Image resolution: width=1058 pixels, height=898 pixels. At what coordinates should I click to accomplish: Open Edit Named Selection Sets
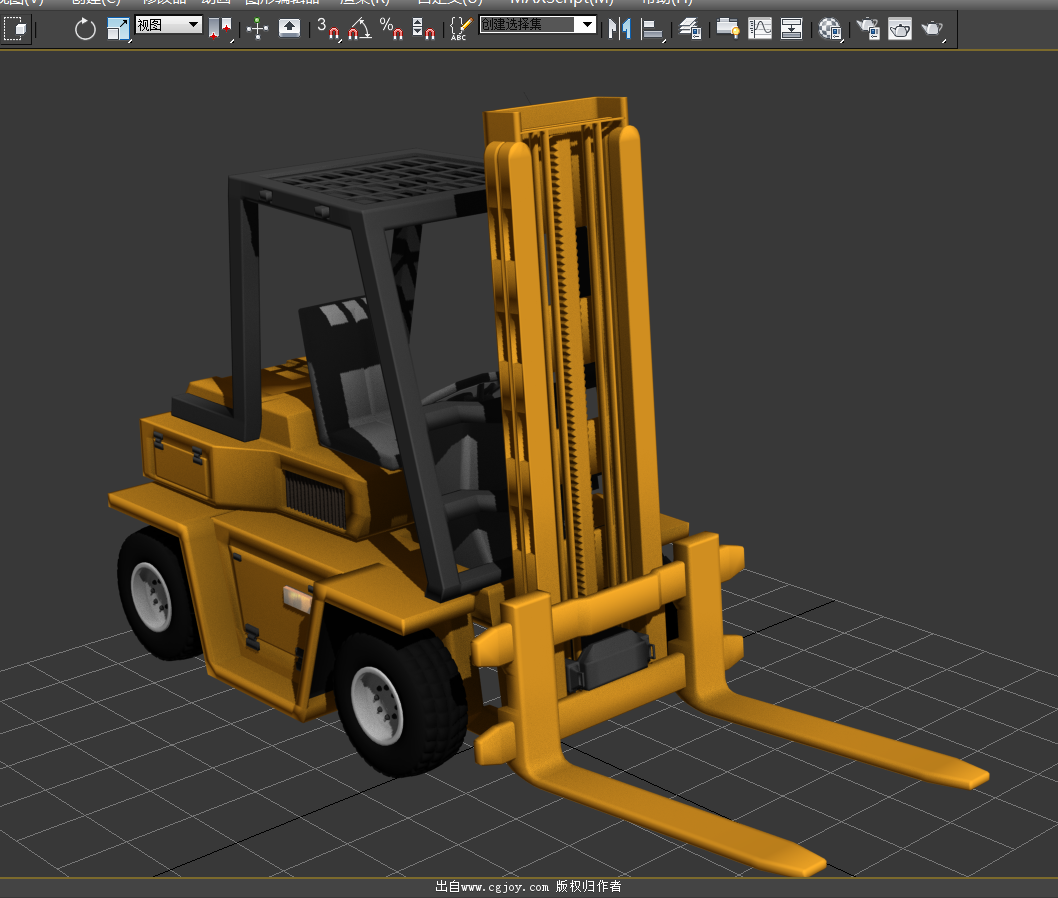459,28
